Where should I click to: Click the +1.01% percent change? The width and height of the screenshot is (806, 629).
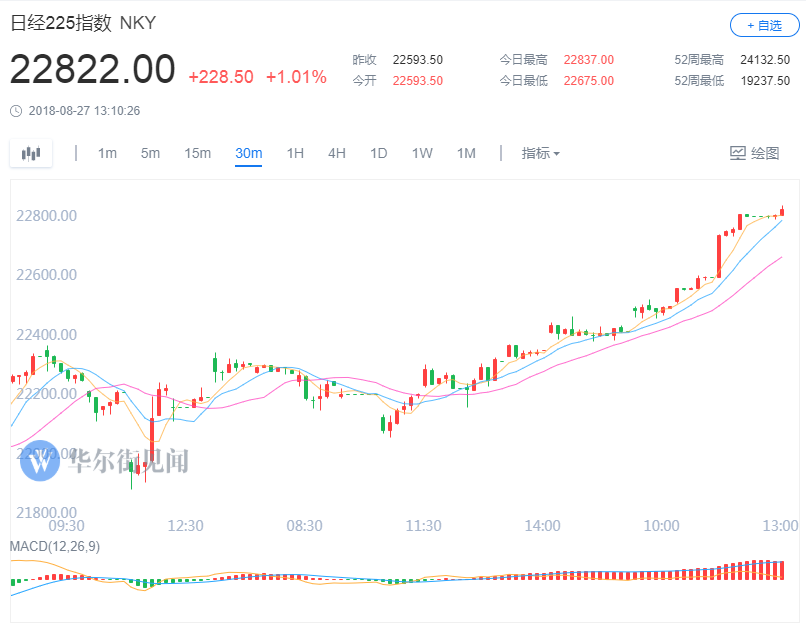(296, 77)
